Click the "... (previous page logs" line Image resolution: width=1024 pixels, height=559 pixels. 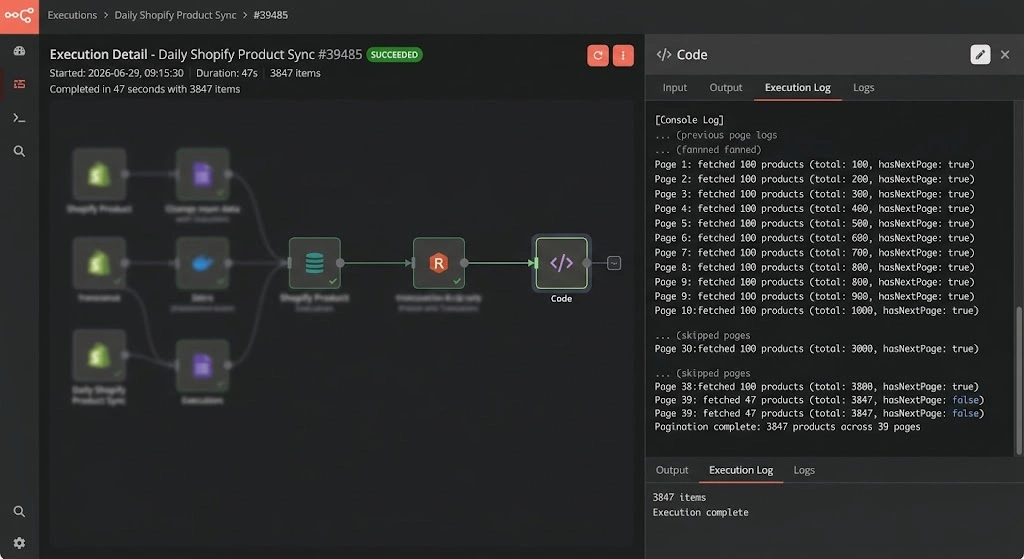(x=716, y=135)
